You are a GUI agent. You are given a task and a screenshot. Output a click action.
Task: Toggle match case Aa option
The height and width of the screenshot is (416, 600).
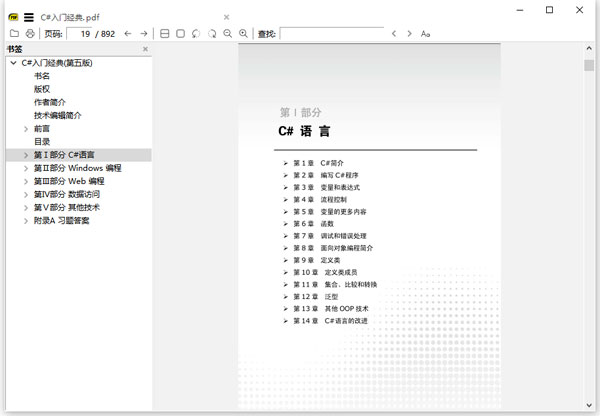pos(426,34)
